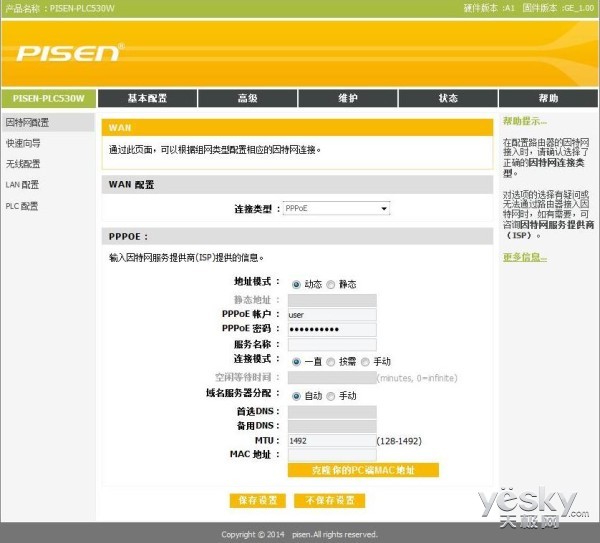Open the 高级 tab
The height and width of the screenshot is (543, 600).
tap(248, 98)
